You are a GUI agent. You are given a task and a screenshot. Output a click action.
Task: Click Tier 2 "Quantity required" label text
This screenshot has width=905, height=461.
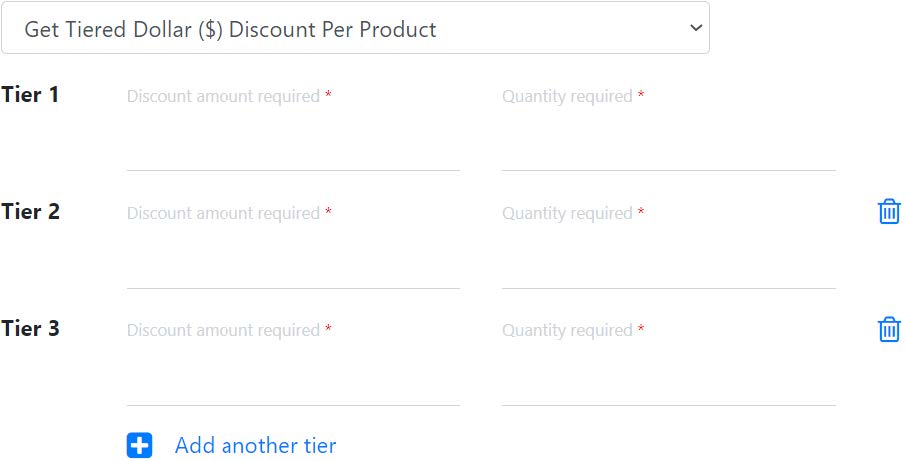(x=567, y=213)
